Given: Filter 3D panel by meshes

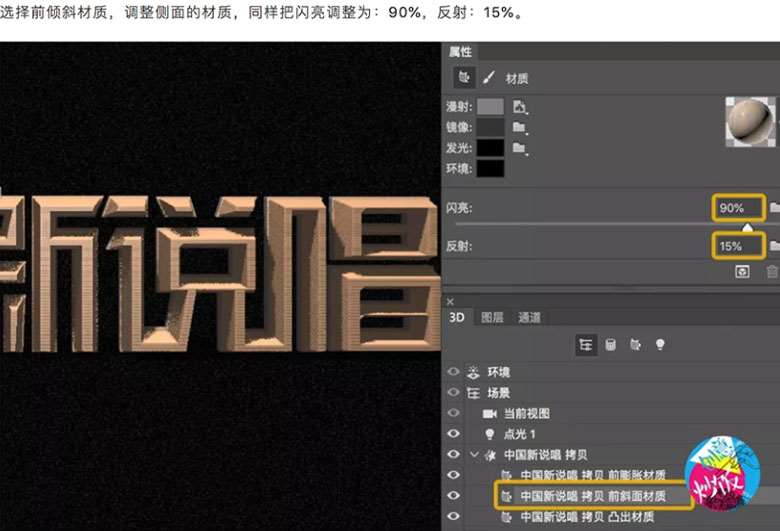Looking at the screenshot, I should 610,345.
